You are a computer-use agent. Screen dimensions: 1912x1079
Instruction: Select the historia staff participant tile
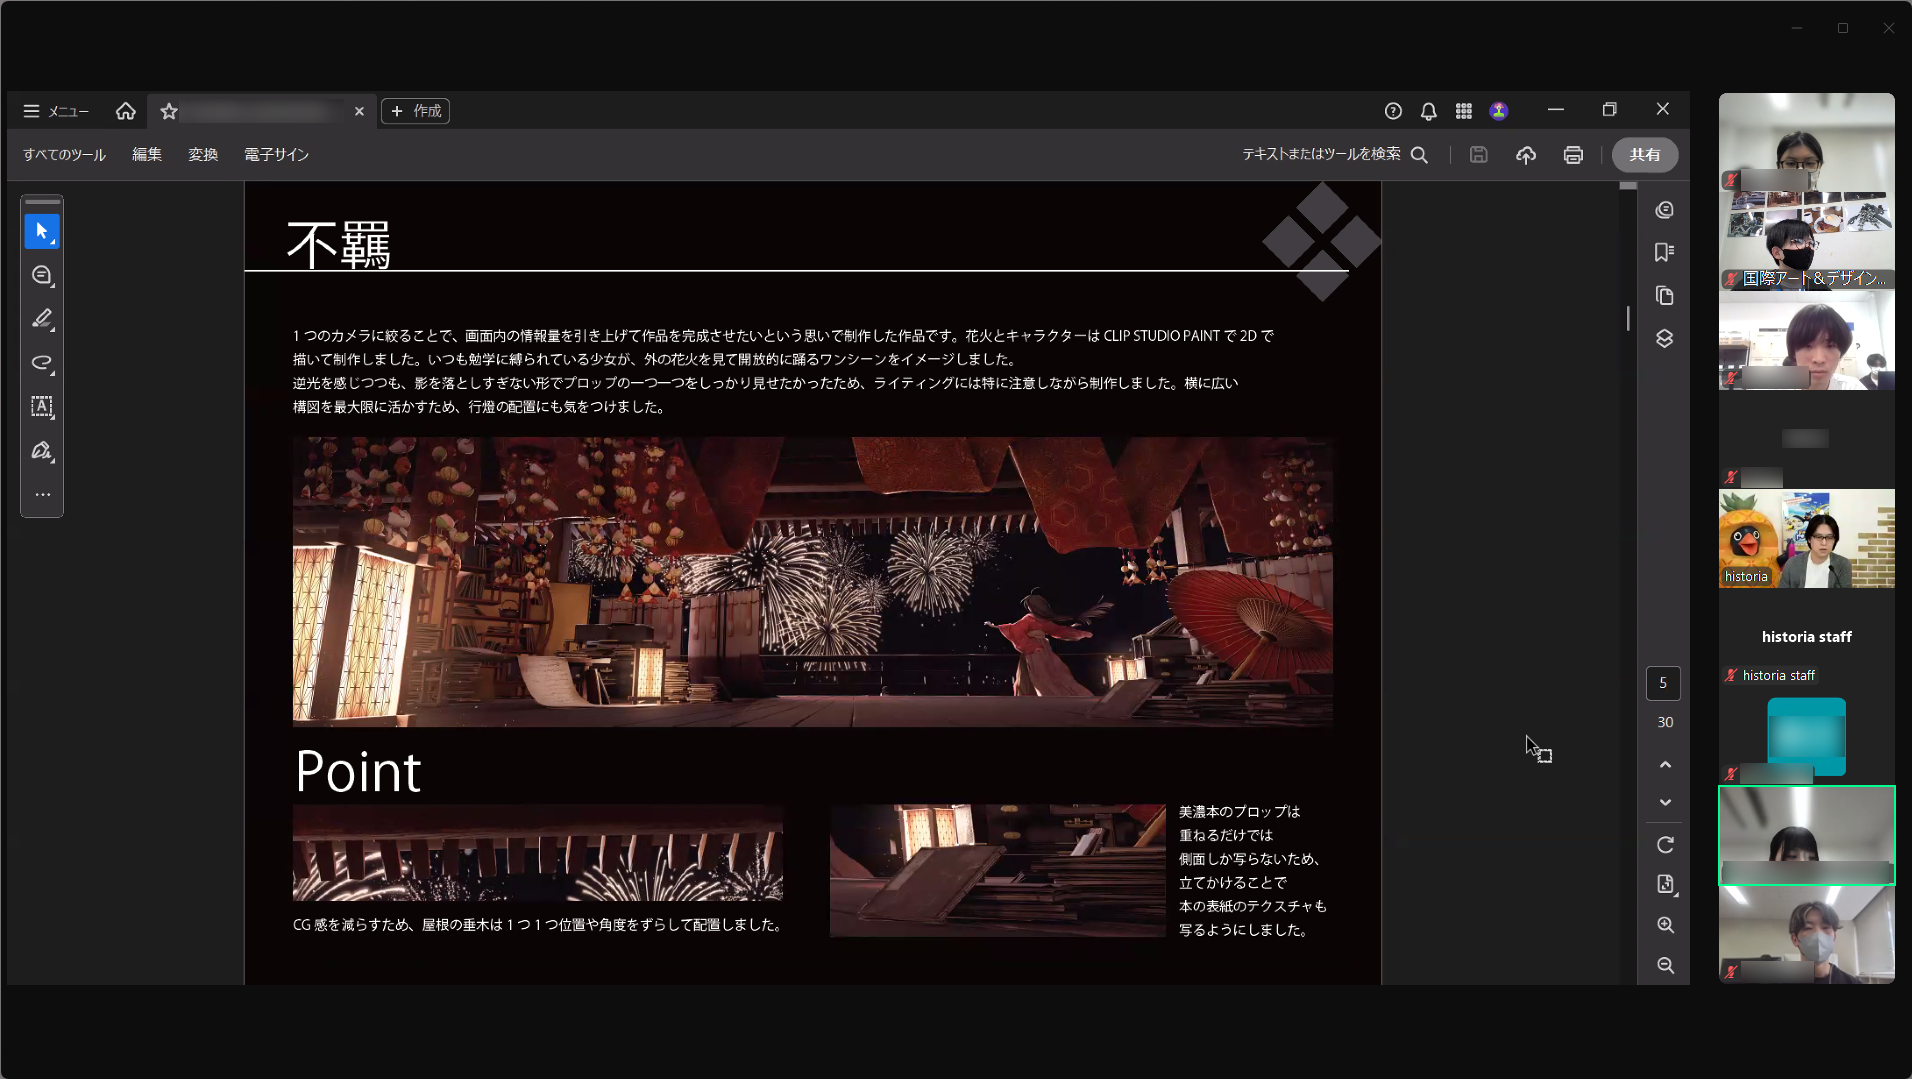1806,637
